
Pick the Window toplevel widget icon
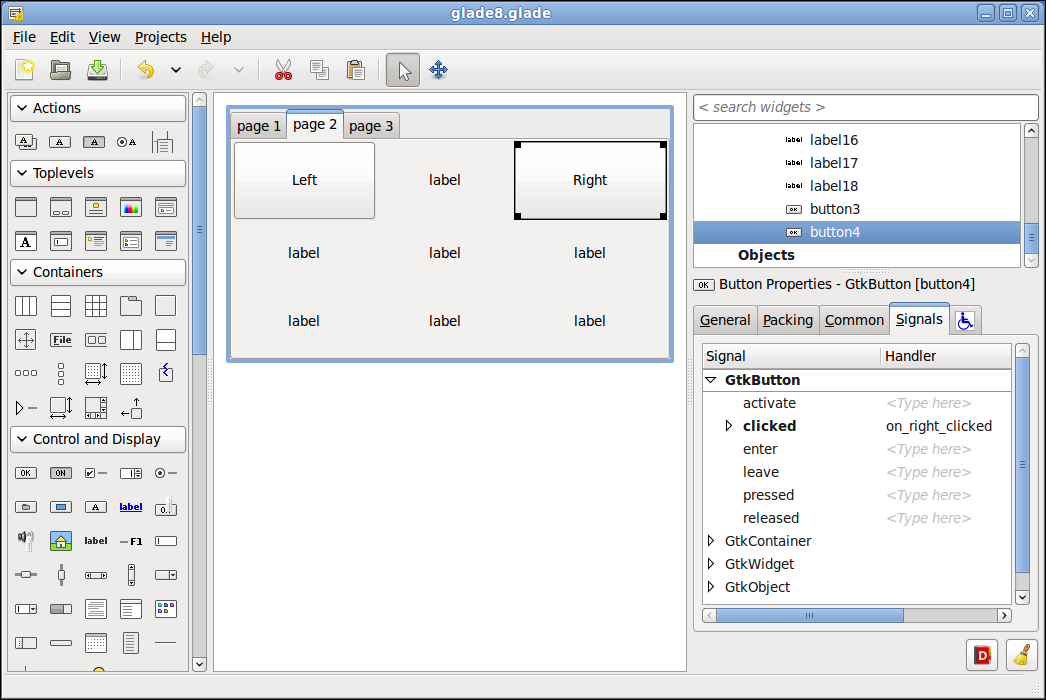(26, 208)
